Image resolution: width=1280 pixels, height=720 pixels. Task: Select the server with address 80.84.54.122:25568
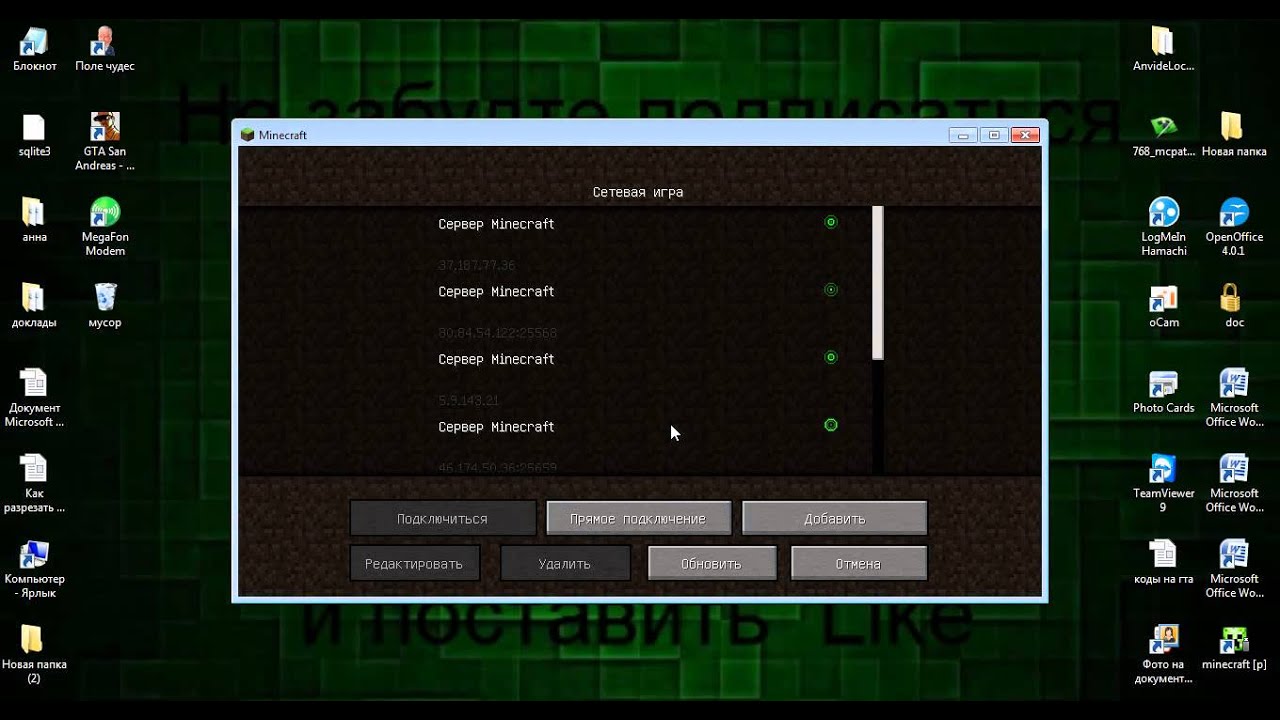(x=638, y=312)
